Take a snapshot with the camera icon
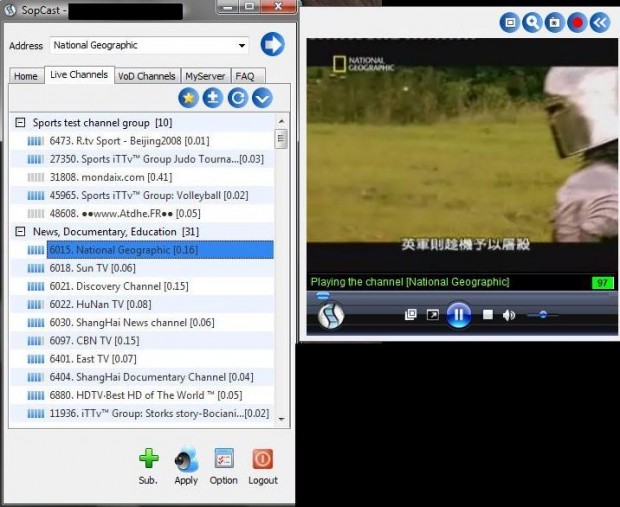 [555, 23]
